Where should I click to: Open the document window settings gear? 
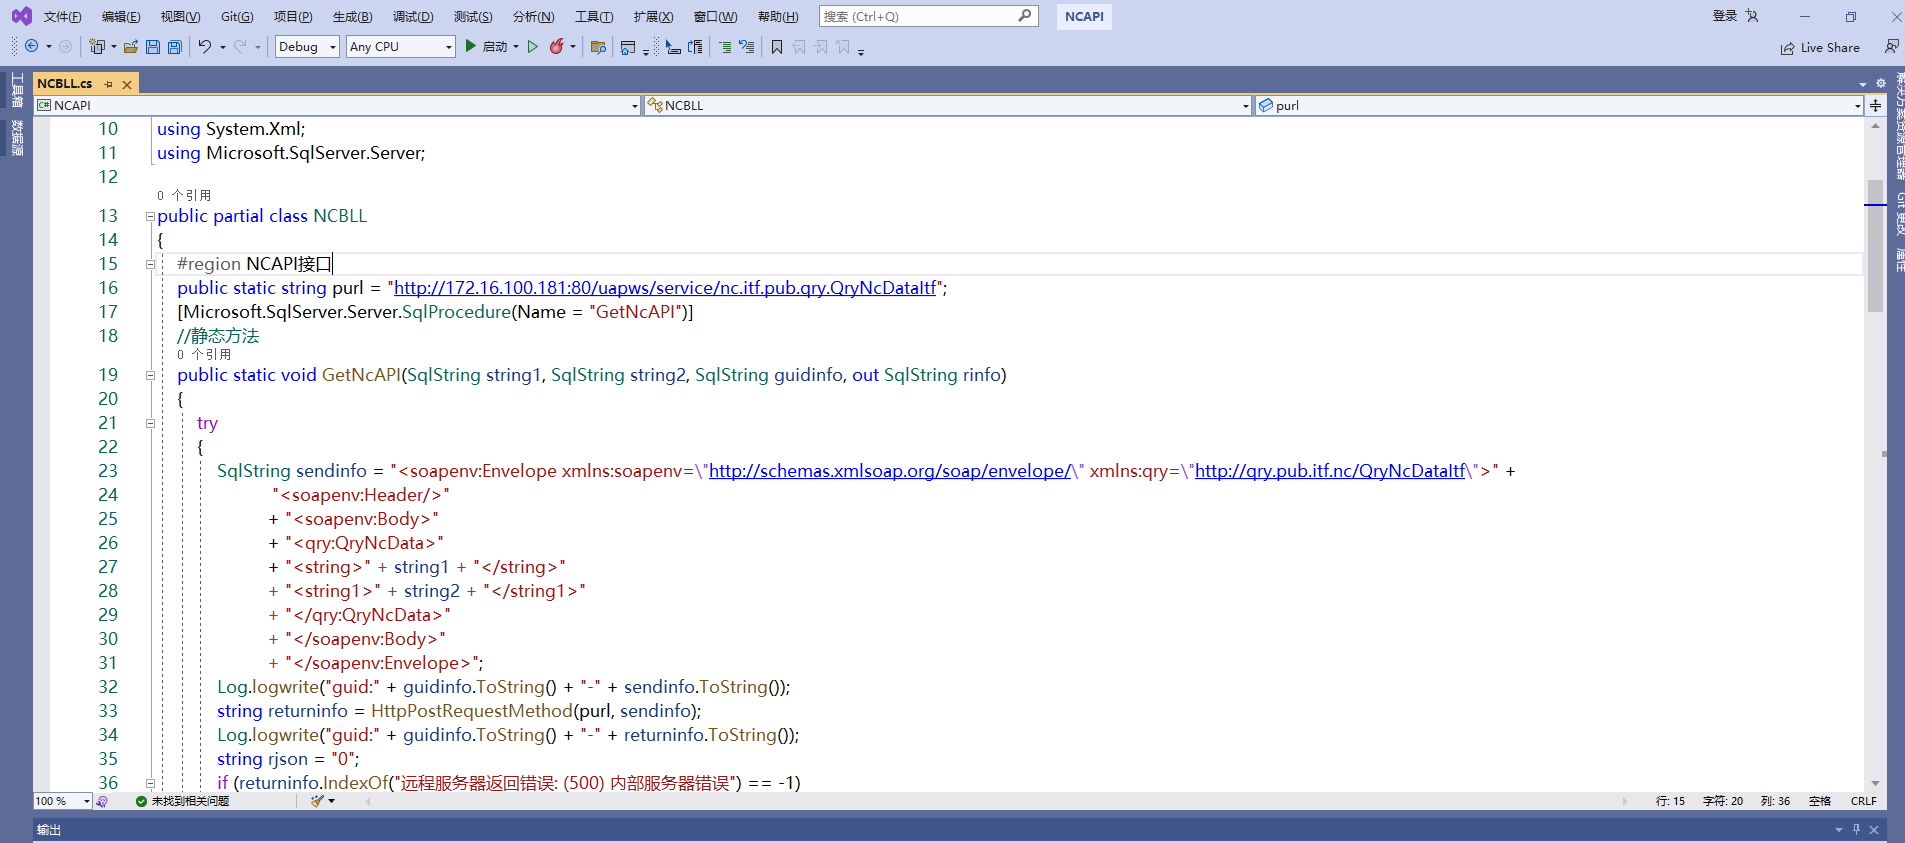[x=1881, y=83]
